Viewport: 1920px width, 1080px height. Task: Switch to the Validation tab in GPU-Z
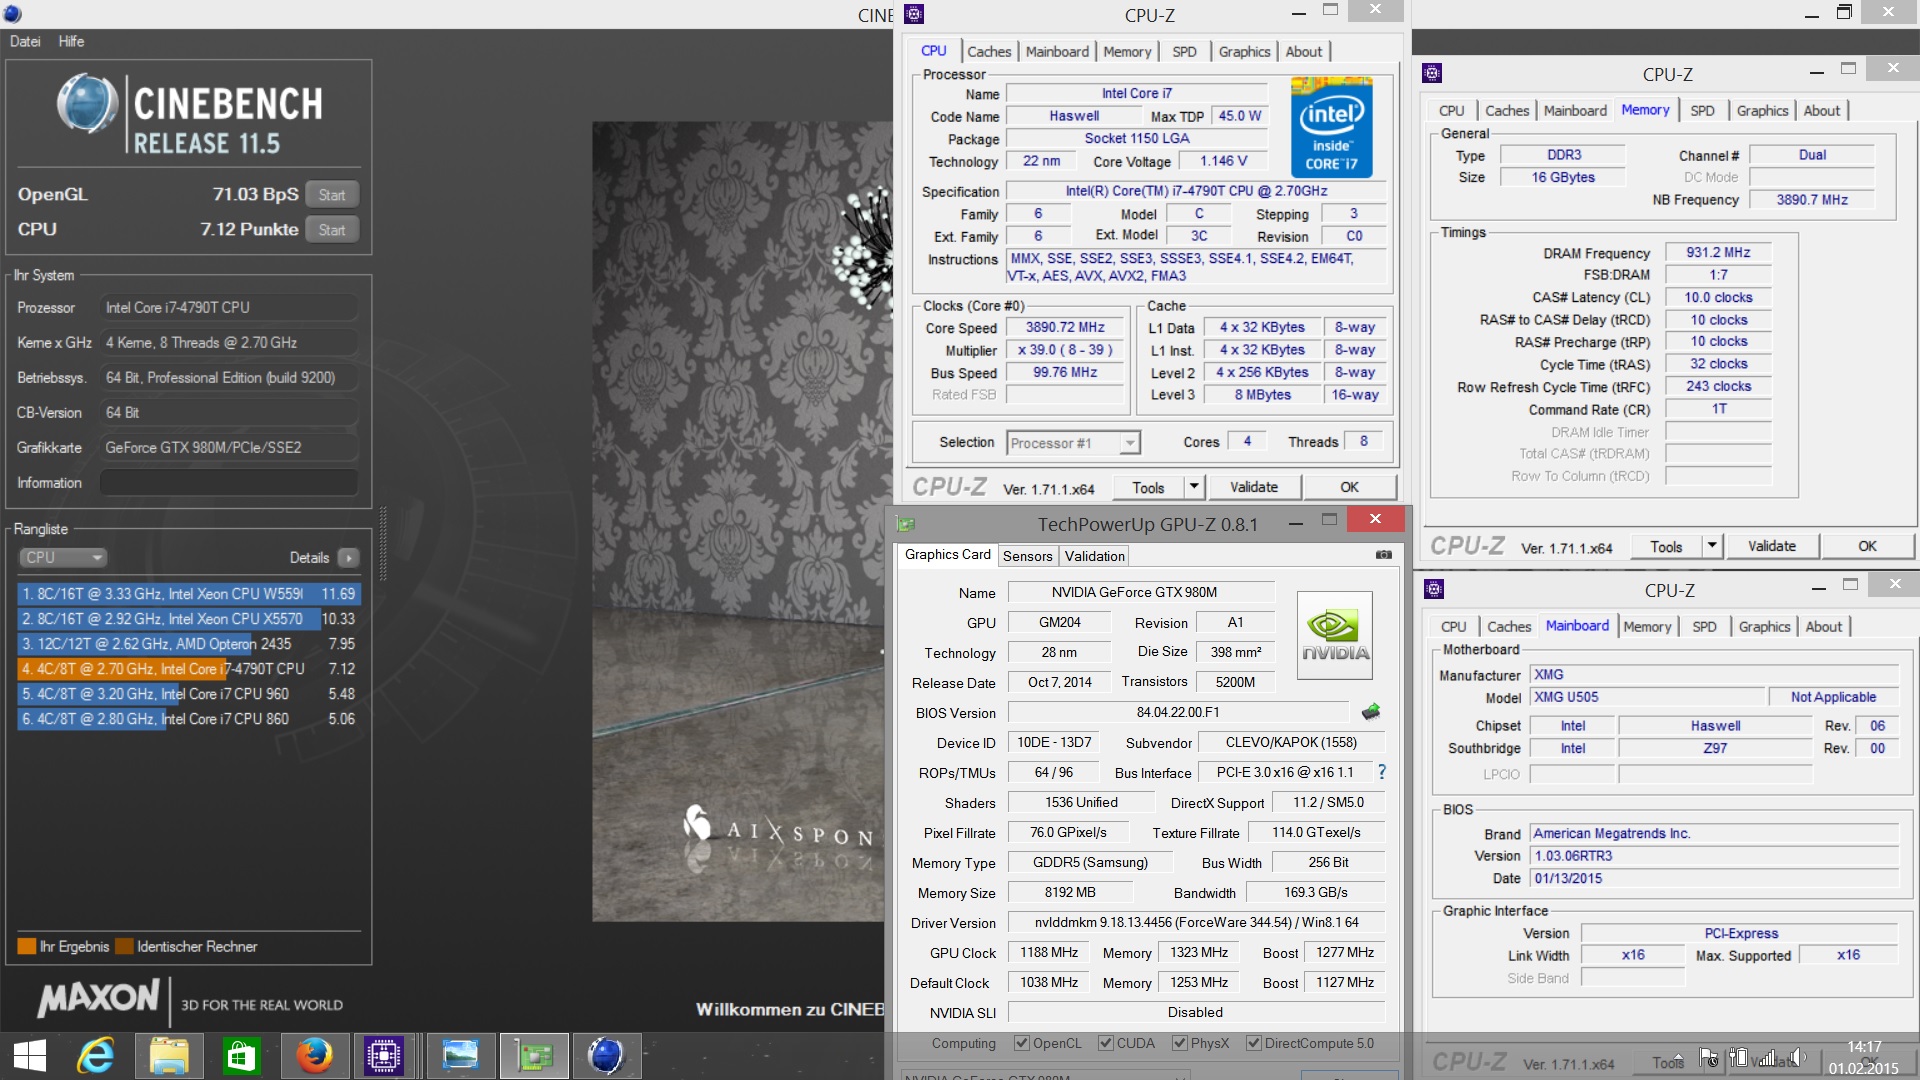[1094, 556]
